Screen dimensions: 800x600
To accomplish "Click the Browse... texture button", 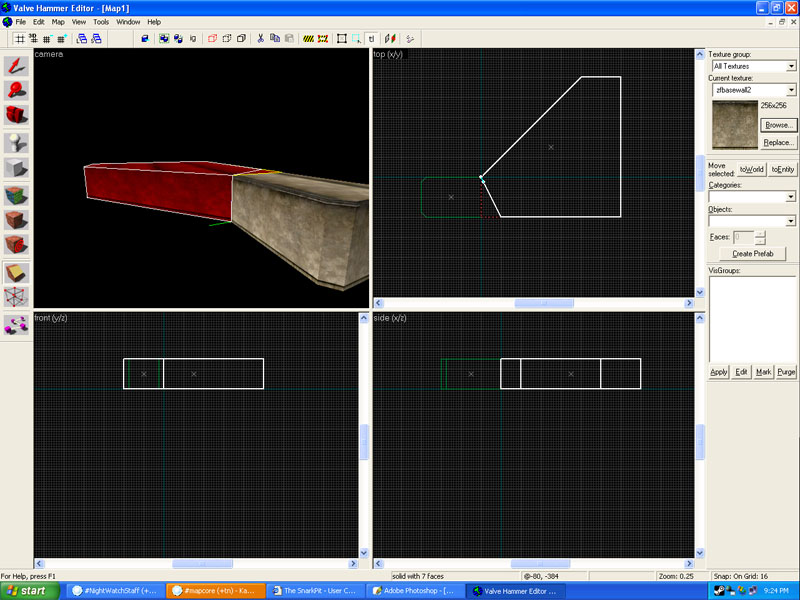I will pos(778,125).
